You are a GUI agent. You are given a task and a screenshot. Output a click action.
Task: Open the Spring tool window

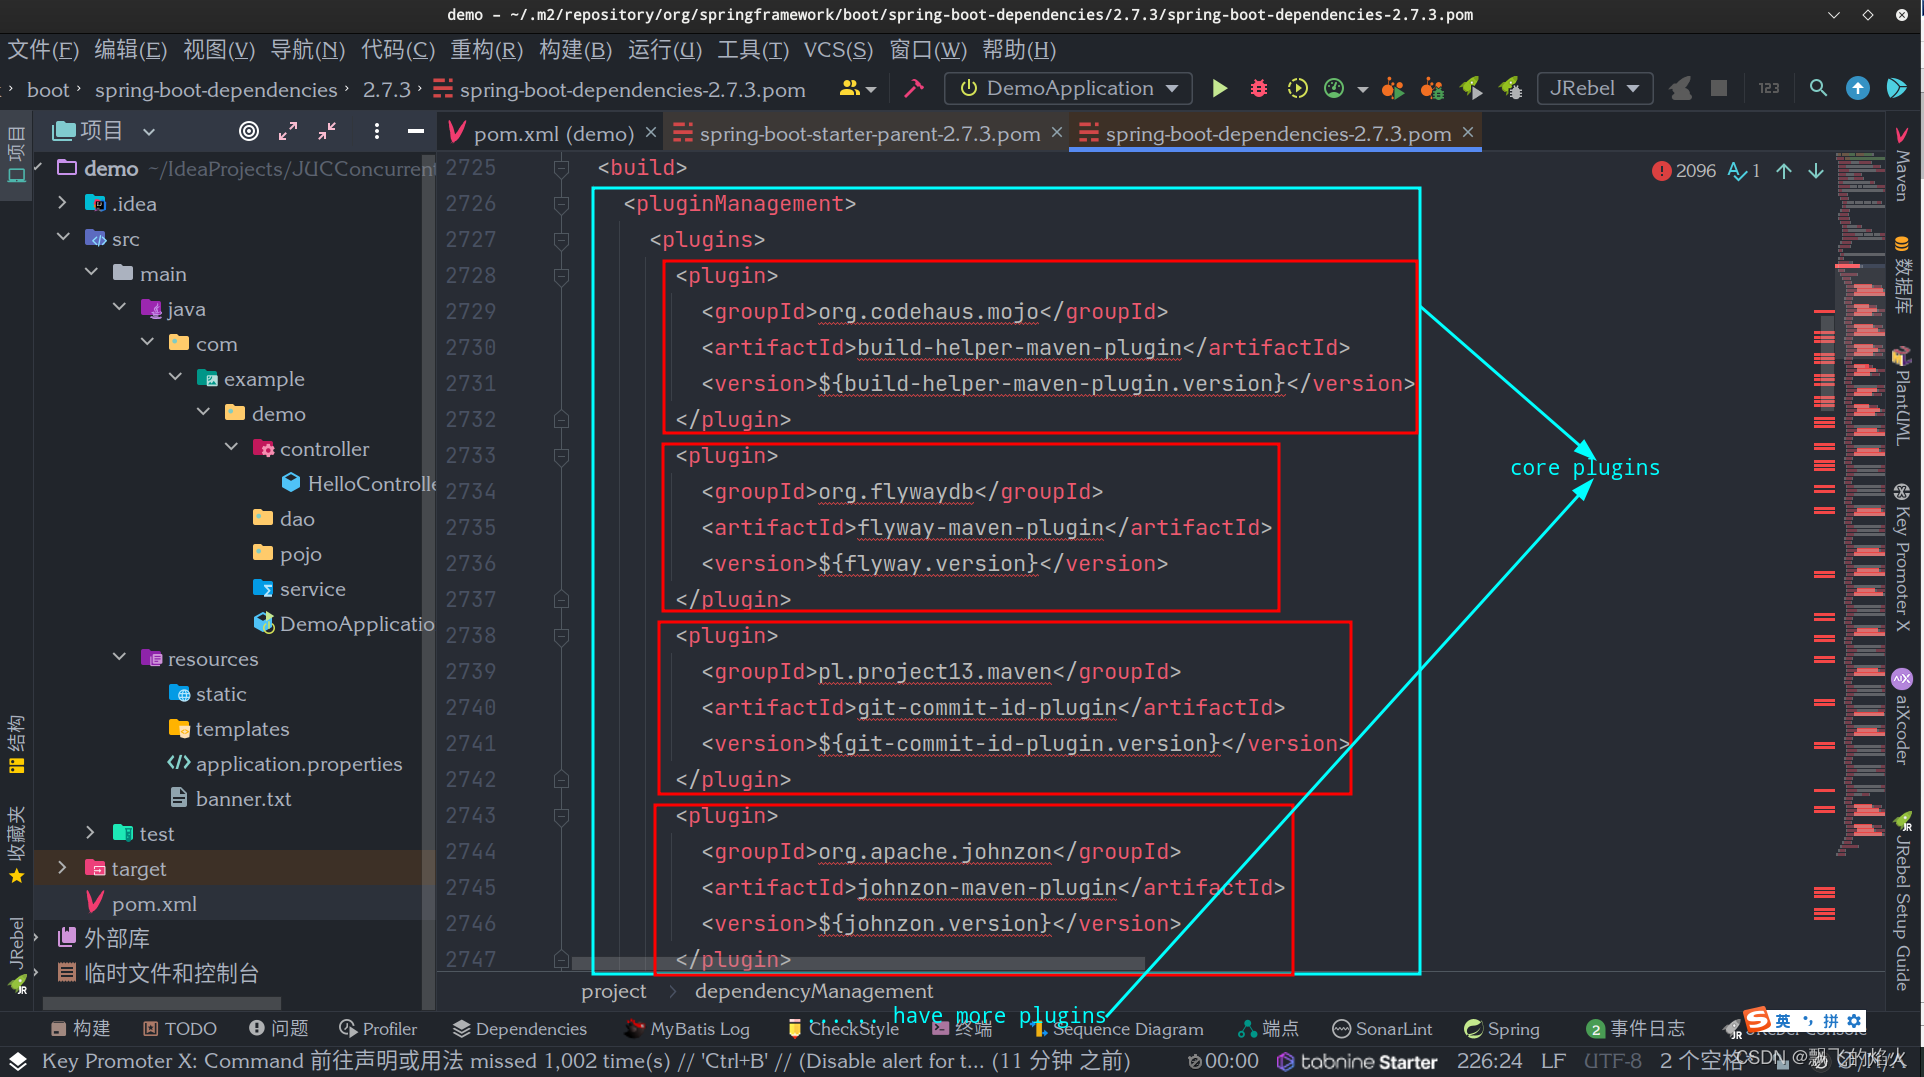pyautogui.click(x=1502, y=1029)
